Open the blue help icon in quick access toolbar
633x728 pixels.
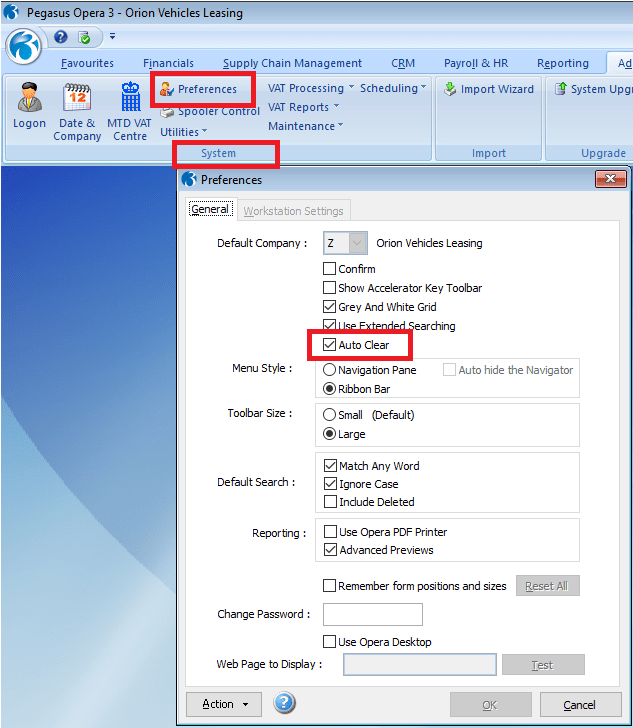61,37
